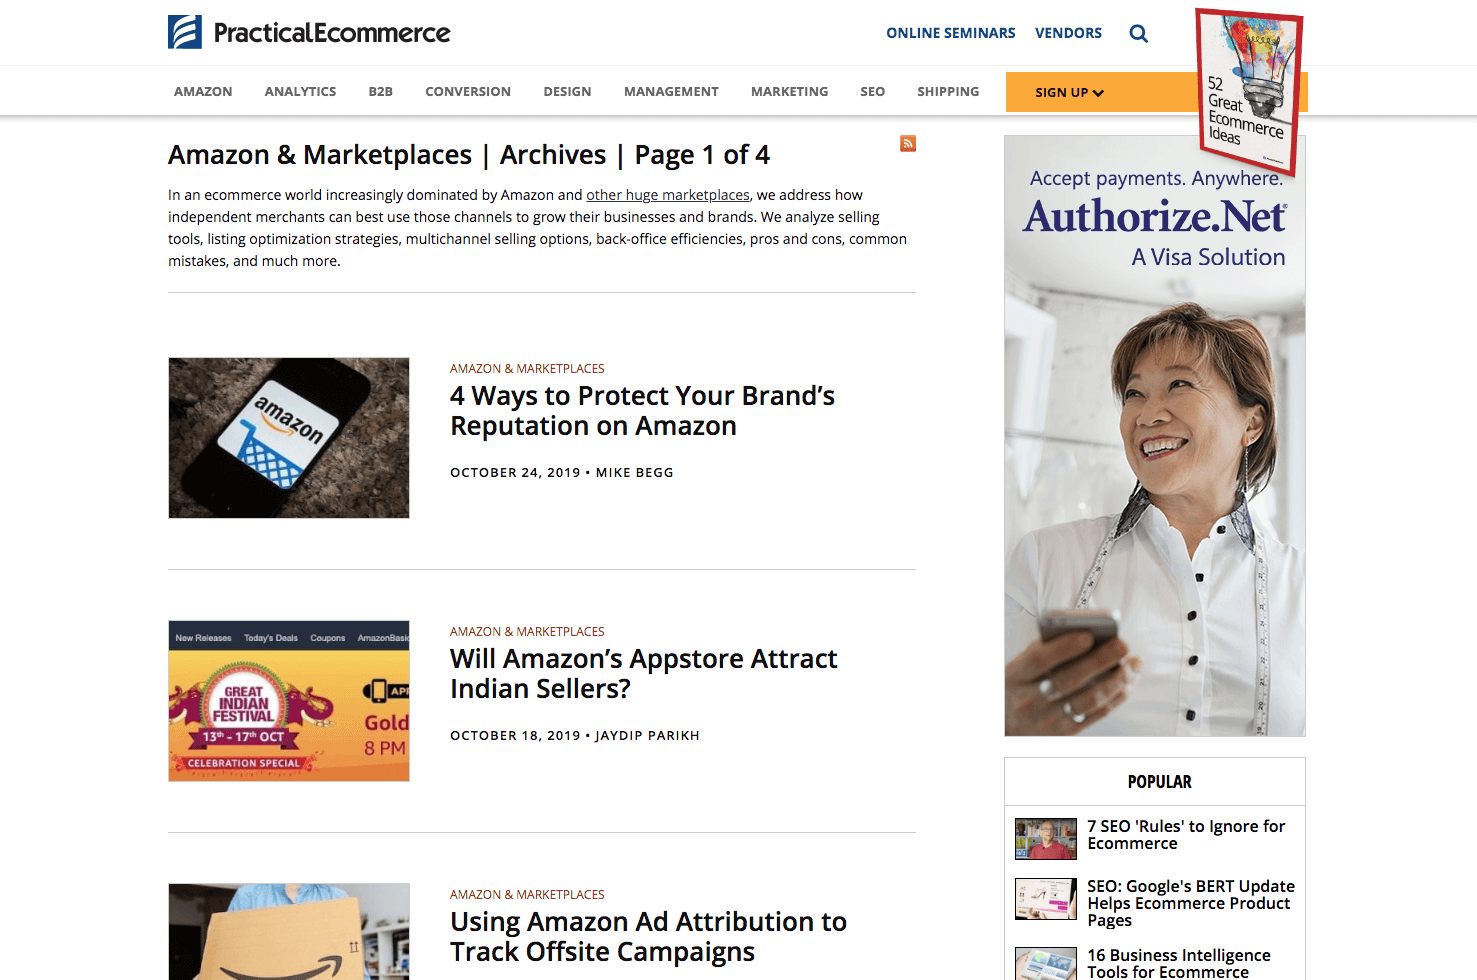
Task: Click 'OCTOBER 24, 2019 • MIKE BEGG' byline
Action: click(562, 473)
